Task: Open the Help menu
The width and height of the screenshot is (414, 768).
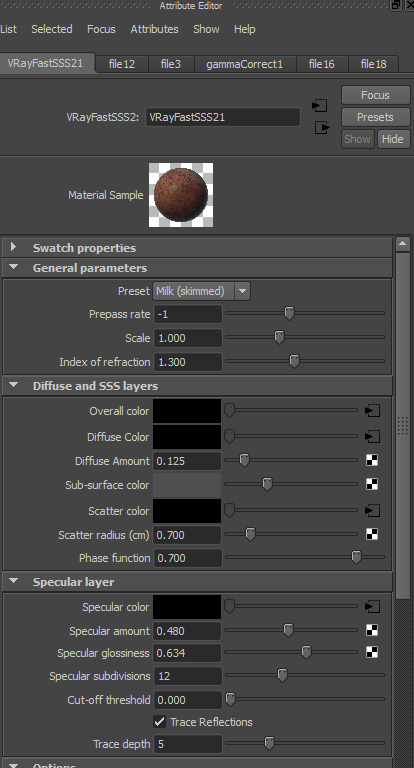Action: tap(244, 29)
